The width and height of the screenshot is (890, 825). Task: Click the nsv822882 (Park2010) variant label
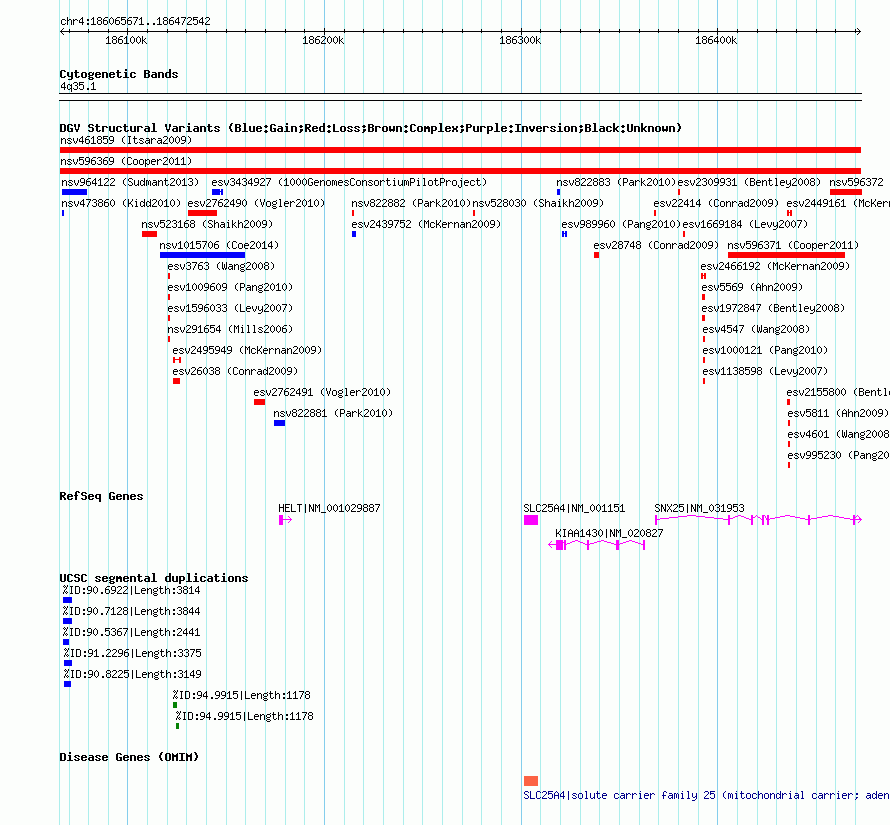click(x=411, y=203)
